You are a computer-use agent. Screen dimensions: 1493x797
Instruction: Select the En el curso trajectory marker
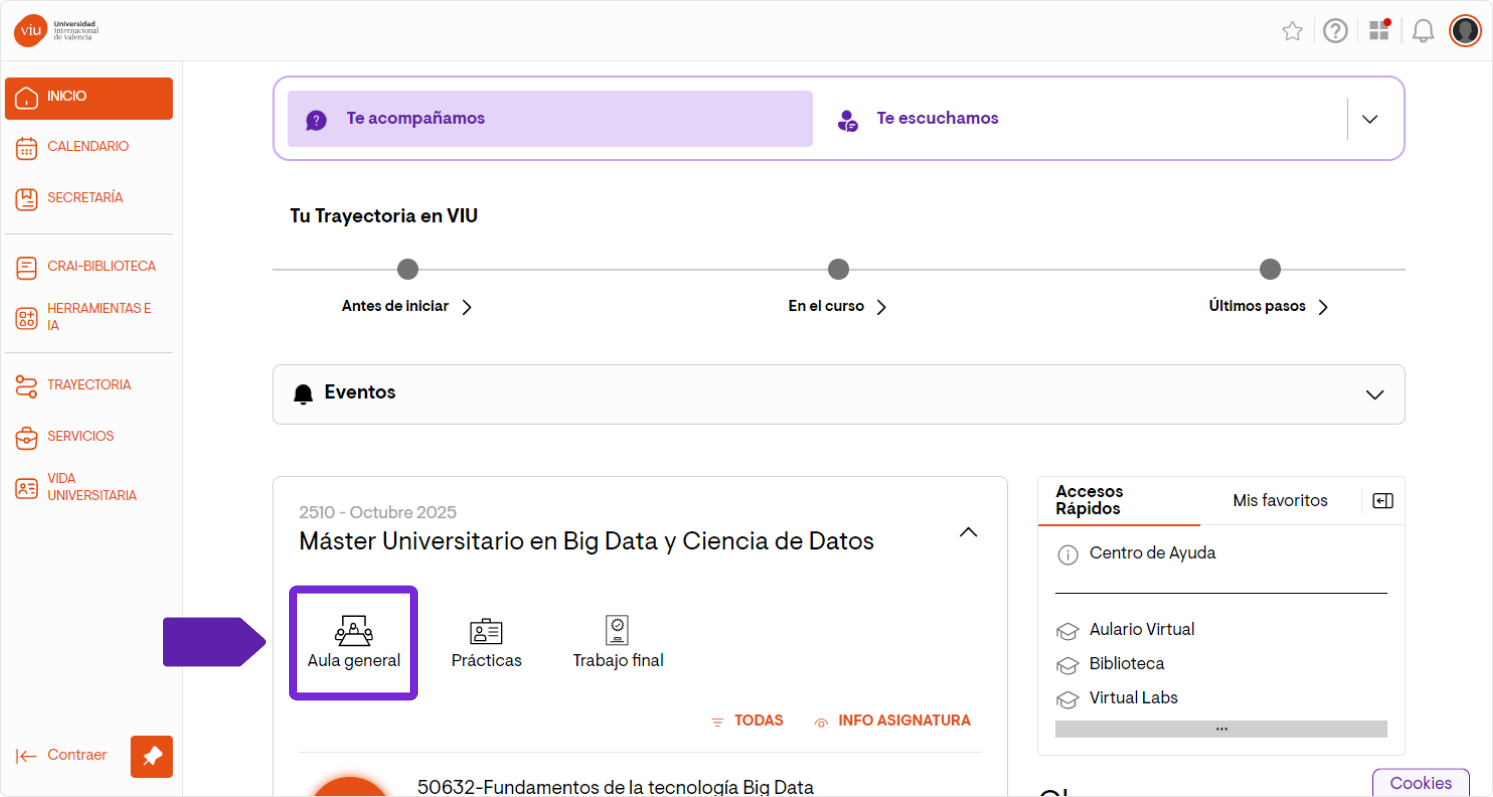838,269
